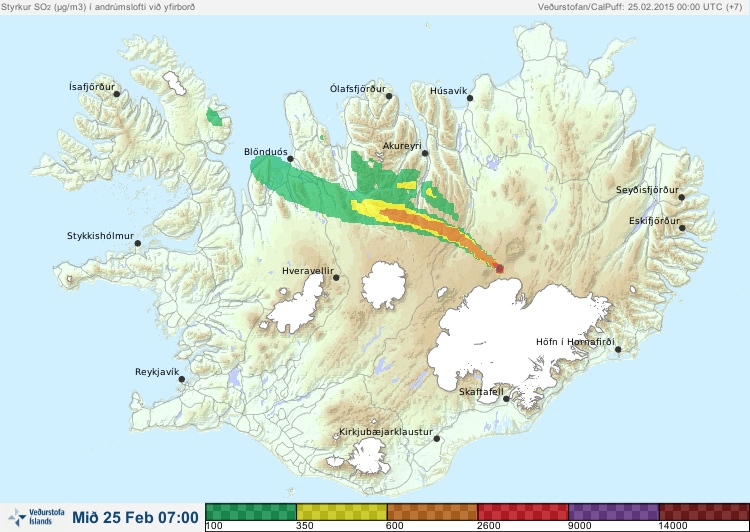Click the purple 9000 legend swatch
The height and width of the screenshot is (532, 750).
pos(614,512)
